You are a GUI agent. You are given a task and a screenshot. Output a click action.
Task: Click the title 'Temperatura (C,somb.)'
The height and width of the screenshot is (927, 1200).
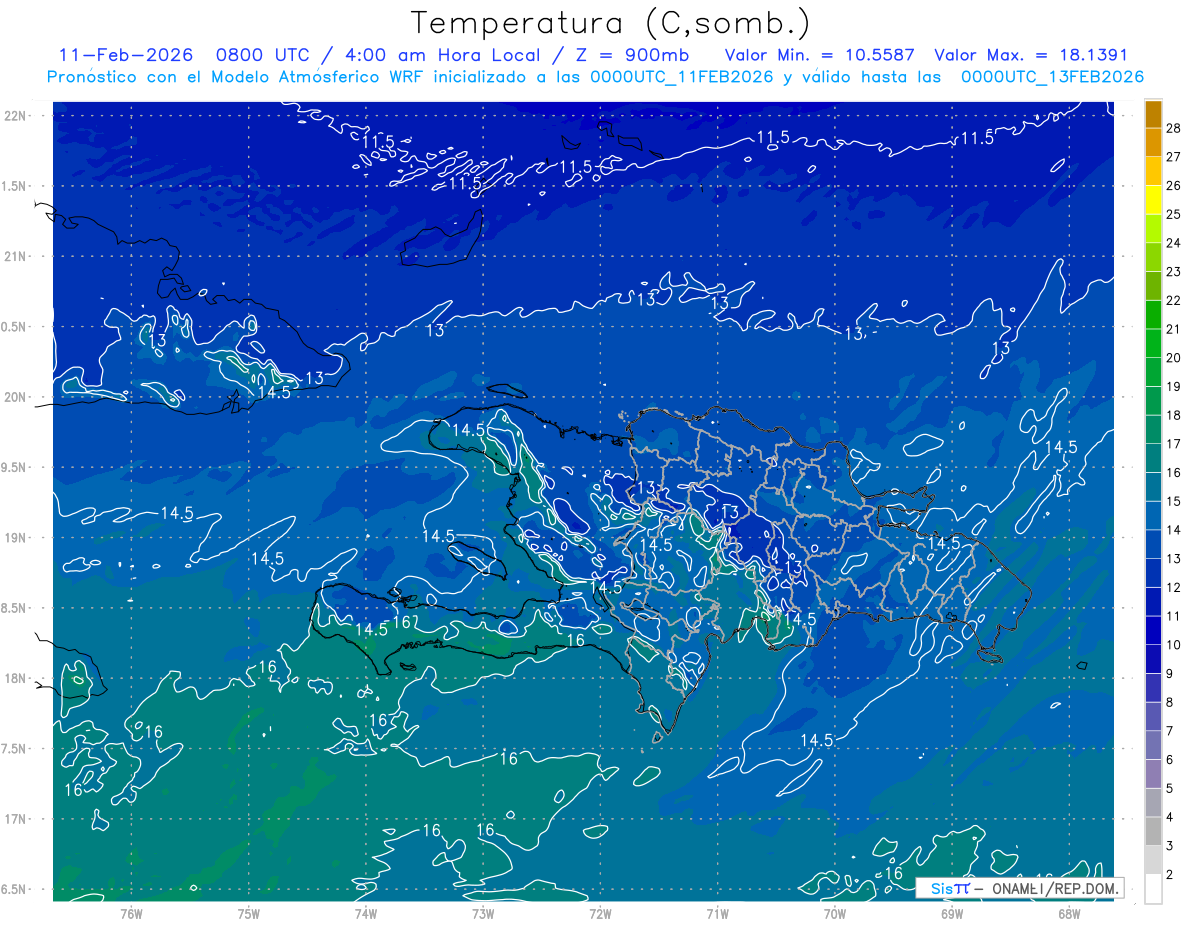pyautogui.click(x=611, y=23)
